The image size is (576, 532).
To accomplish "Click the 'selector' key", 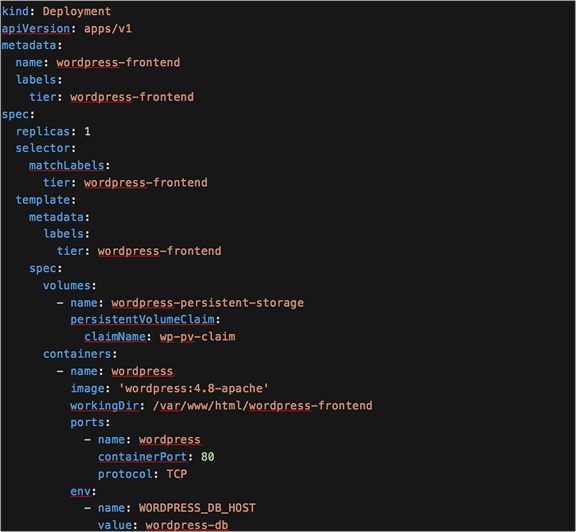I will (x=43, y=148).
